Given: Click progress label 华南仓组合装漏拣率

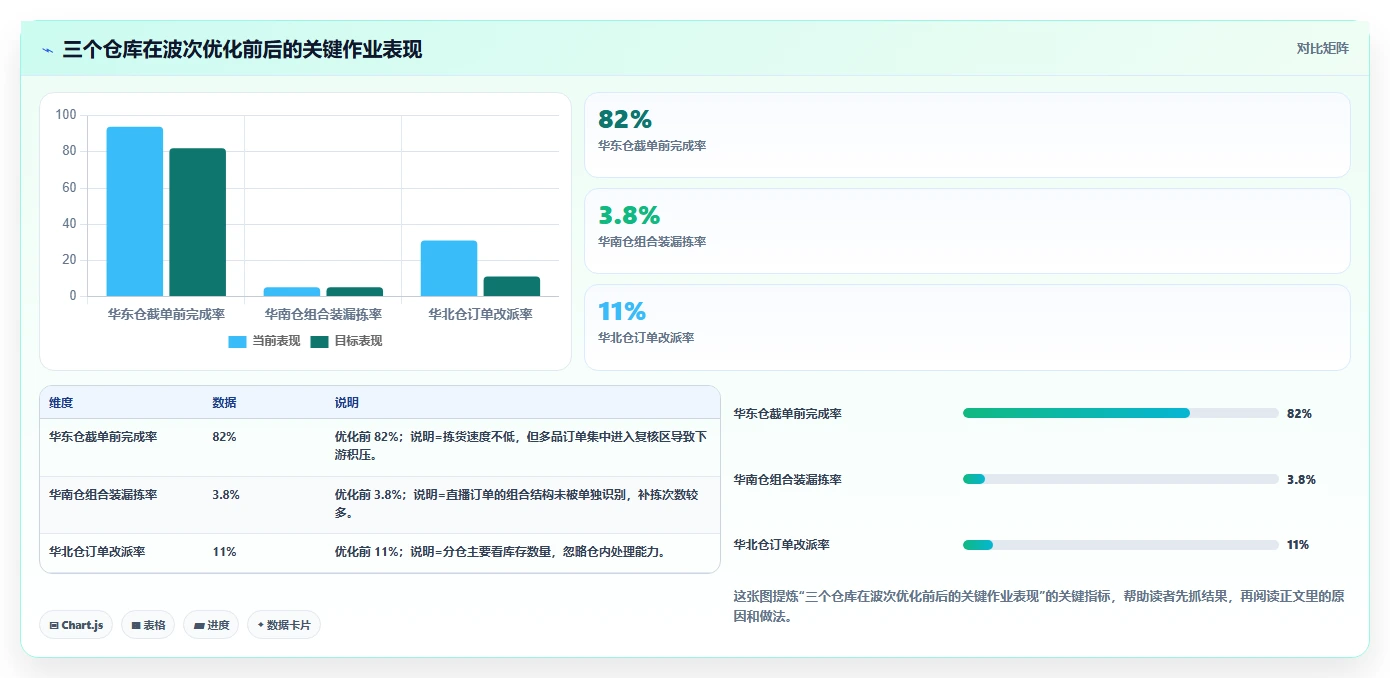Looking at the screenshot, I should tap(787, 479).
